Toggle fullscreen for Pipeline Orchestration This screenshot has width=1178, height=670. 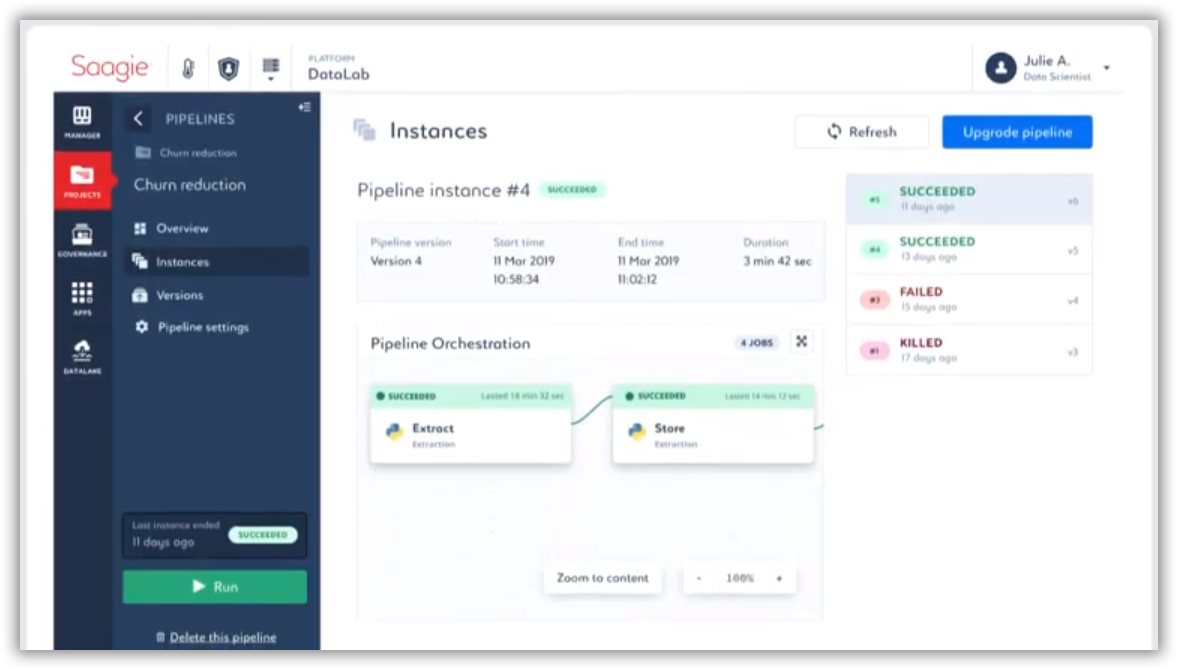click(x=802, y=342)
